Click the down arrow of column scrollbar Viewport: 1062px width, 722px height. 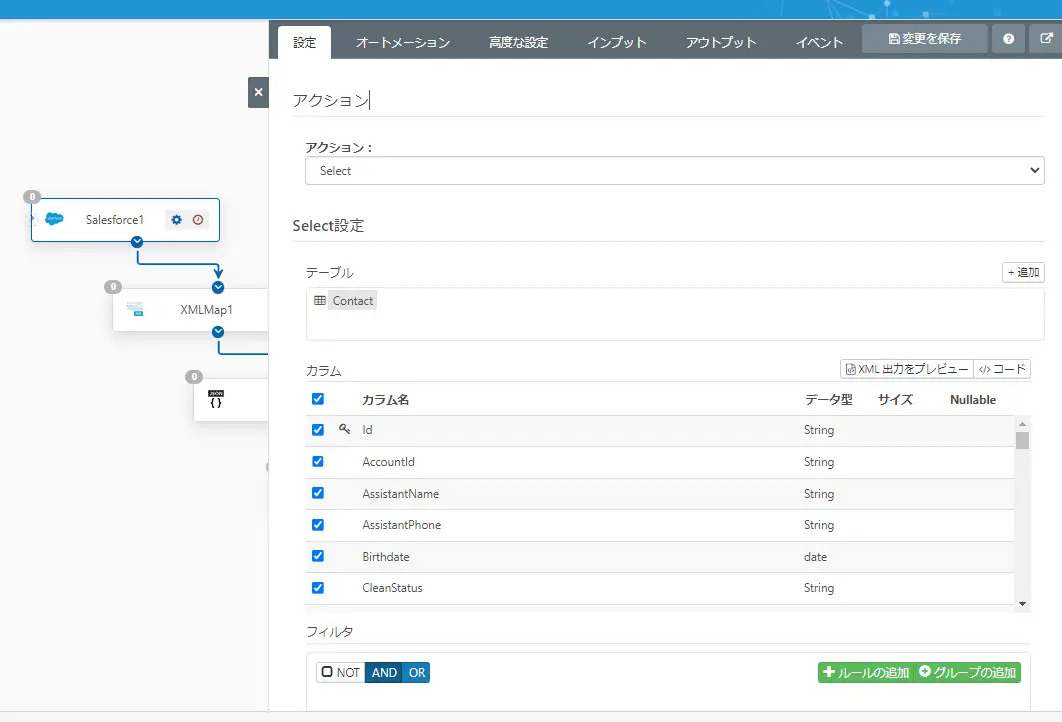coord(1023,603)
